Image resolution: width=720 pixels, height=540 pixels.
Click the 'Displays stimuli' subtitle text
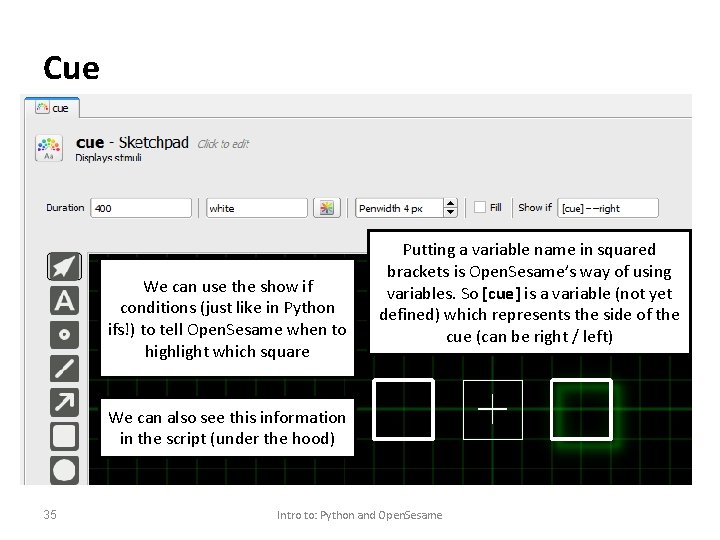(108, 158)
